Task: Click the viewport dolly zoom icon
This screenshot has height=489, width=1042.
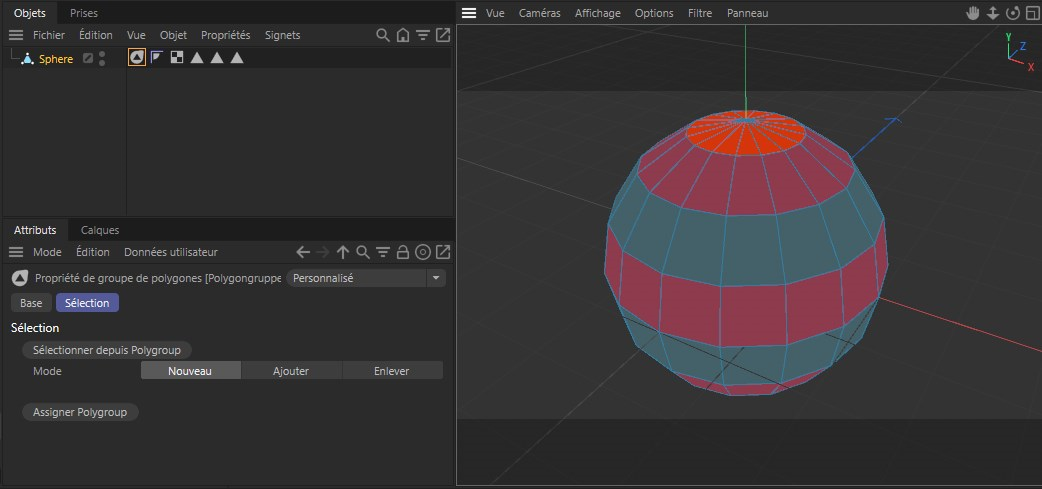Action: [x=993, y=13]
